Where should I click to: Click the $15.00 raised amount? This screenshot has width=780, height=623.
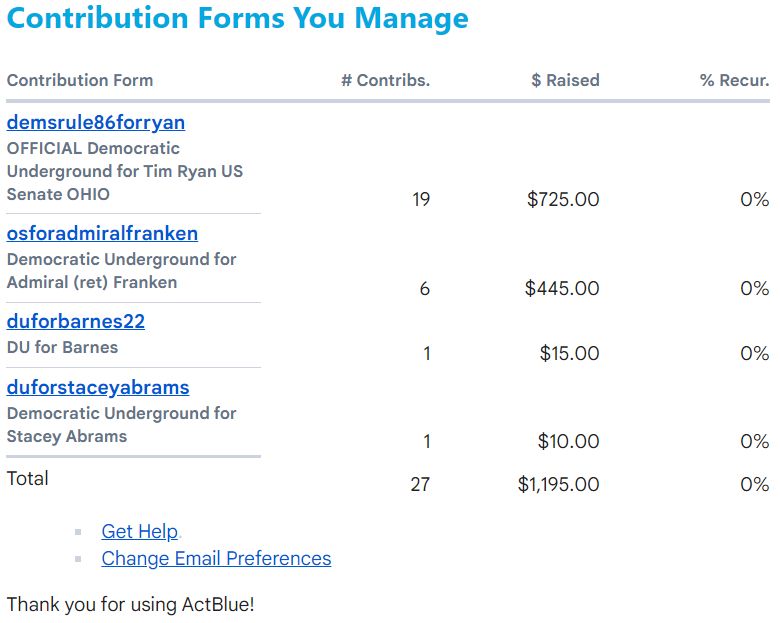569,354
